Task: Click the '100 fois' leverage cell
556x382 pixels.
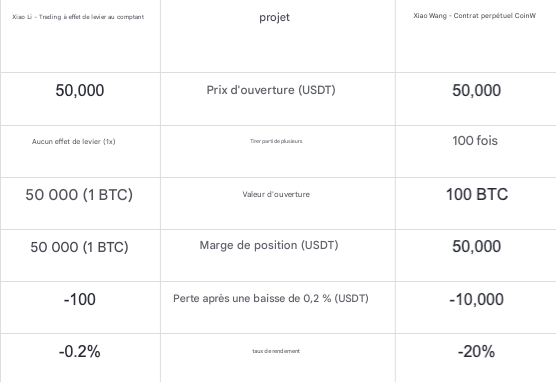Action: (x=475, y=141)
